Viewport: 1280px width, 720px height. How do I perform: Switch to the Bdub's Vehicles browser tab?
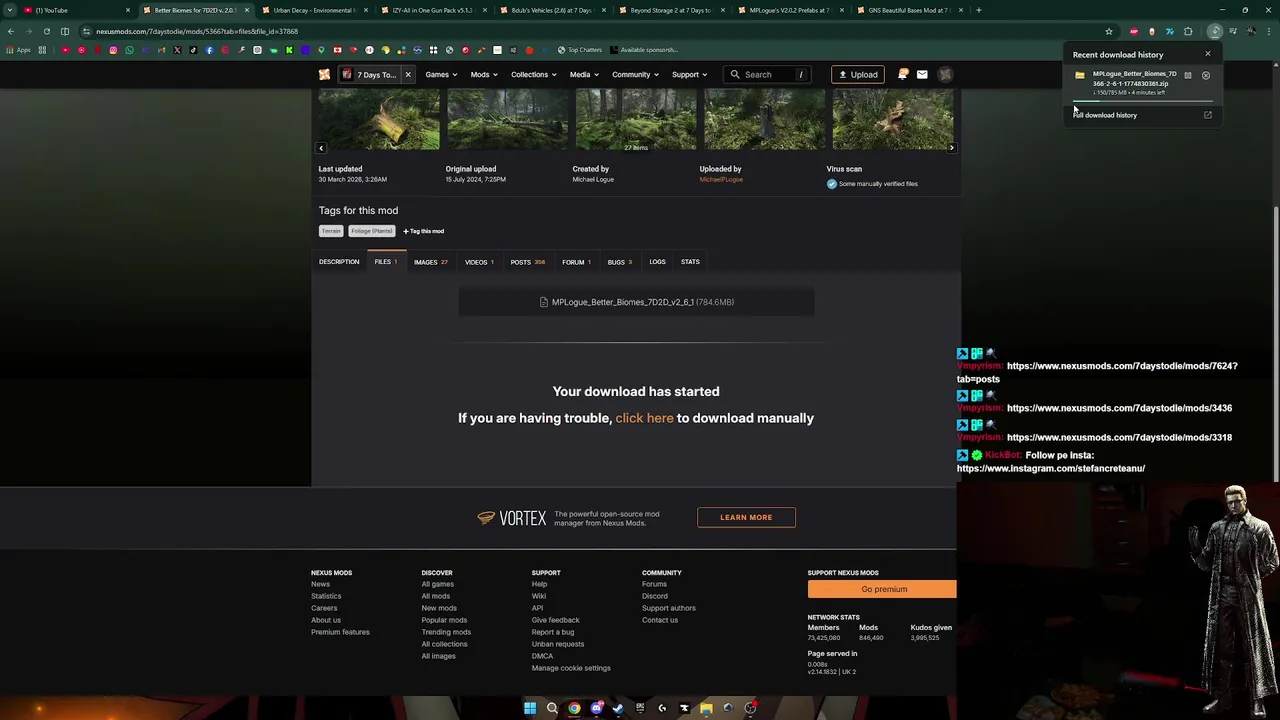click(552, 10)
